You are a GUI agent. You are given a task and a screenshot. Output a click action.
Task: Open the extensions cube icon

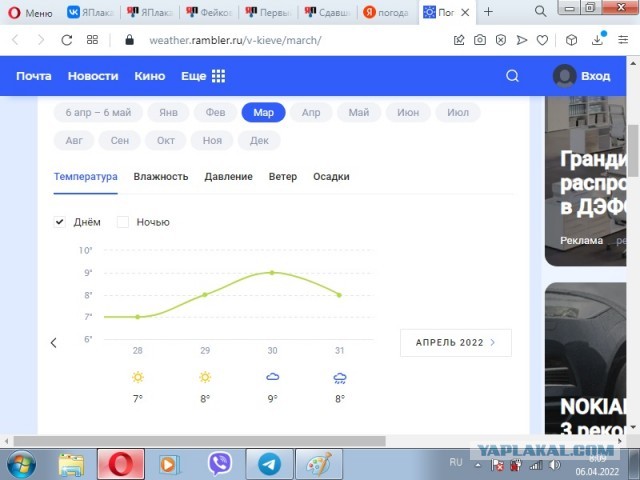[571, 40]
